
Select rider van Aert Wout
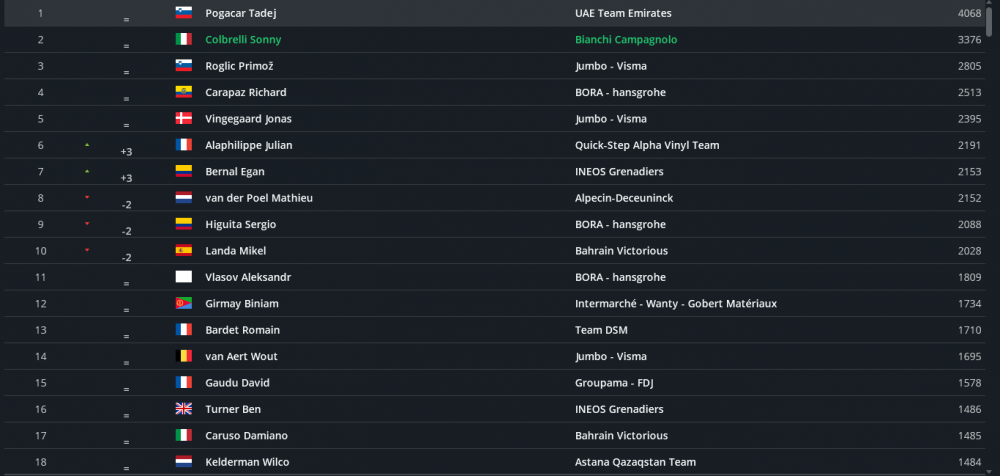pyautogui.click(x=241, y=356)
